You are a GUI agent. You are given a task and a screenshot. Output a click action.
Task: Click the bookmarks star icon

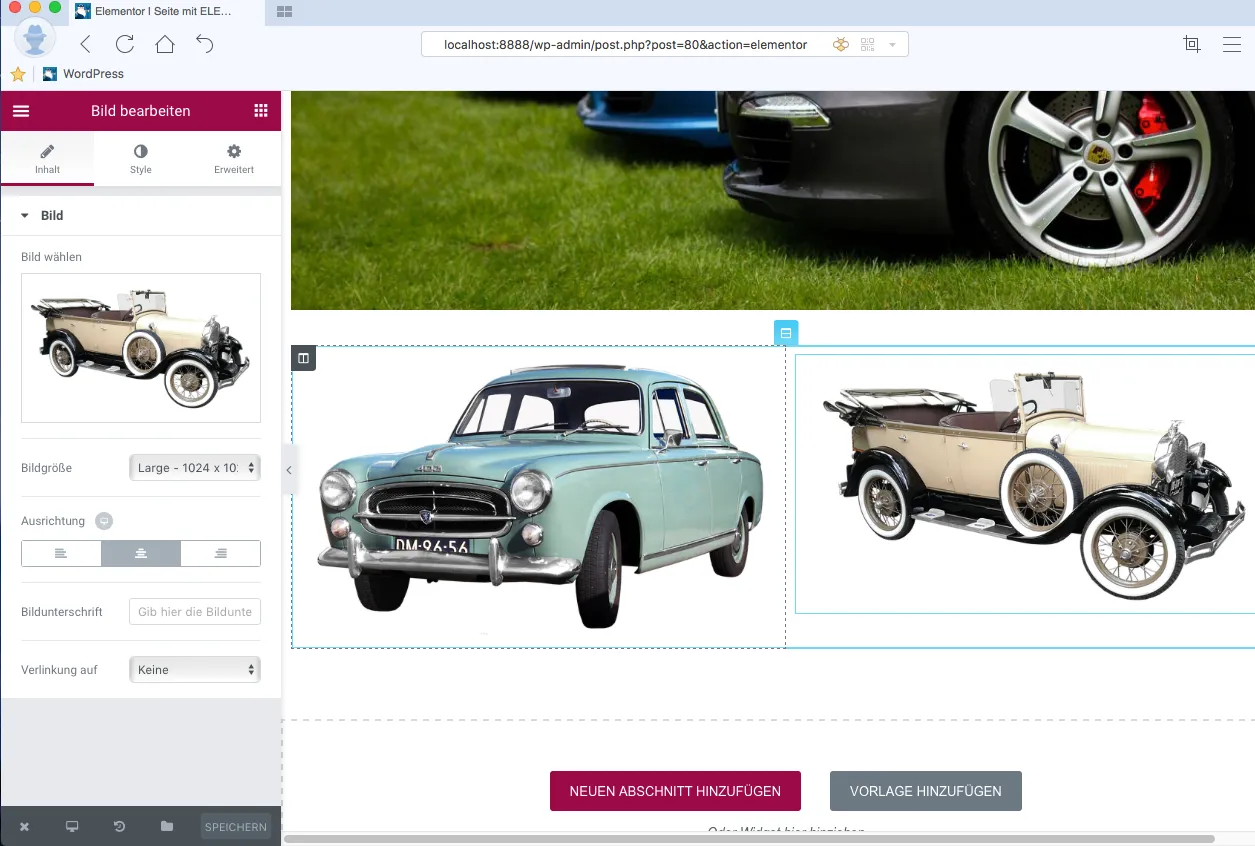point(18,74)
